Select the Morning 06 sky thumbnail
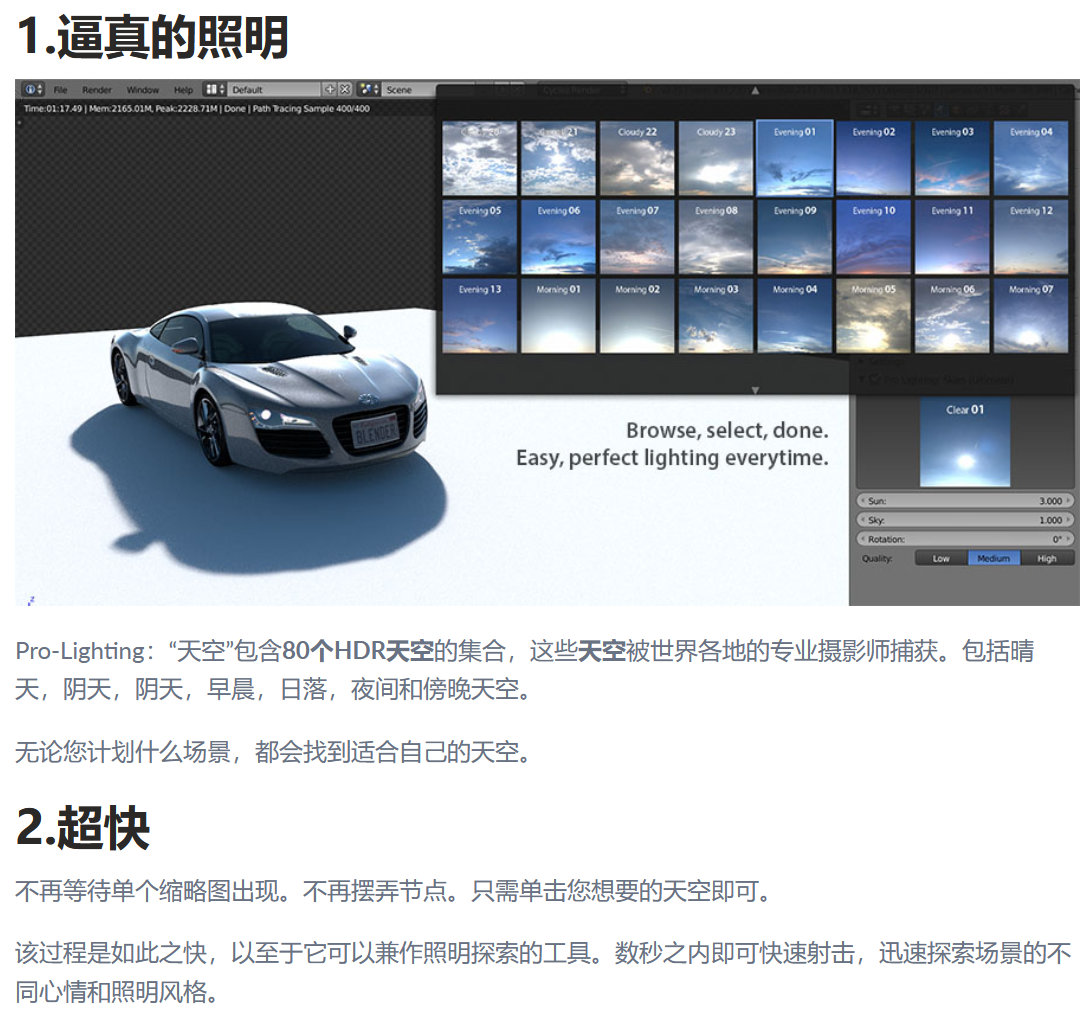The width and height of the screenshot is (1086, 1011). tap(952, 316)
